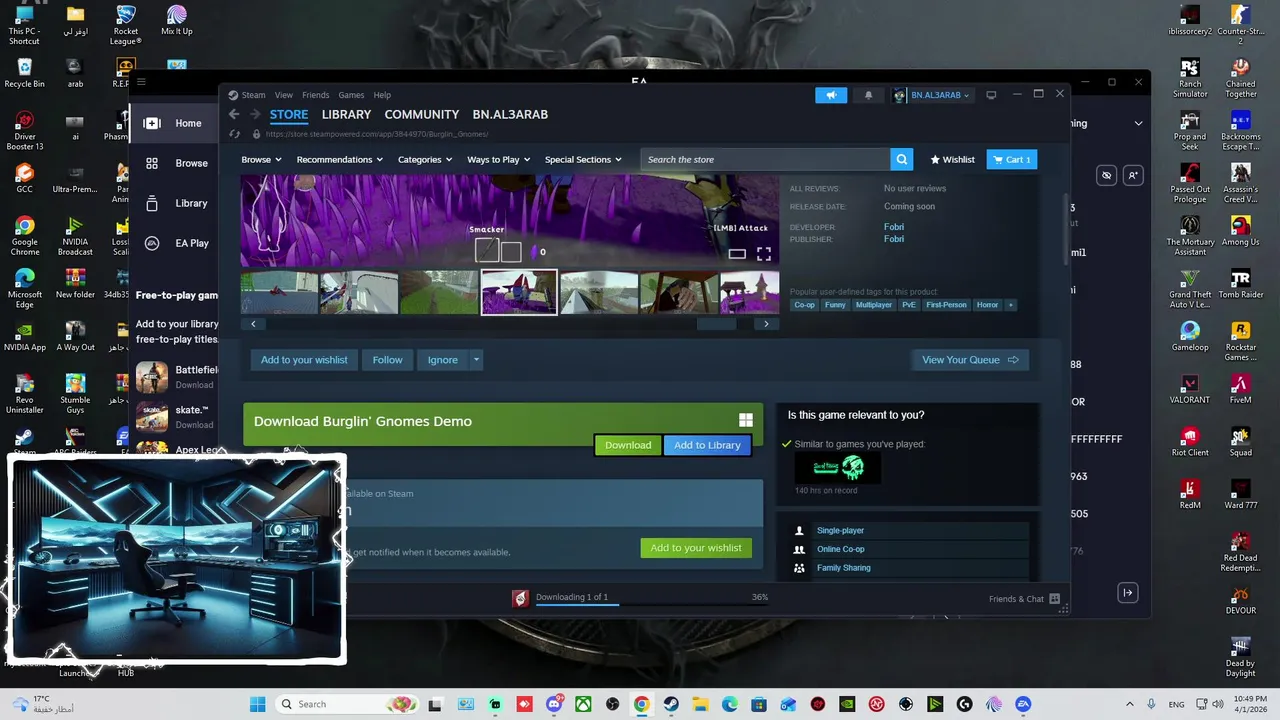
Task: Open Mix It Up desktop icon
Action: (176, 21)
